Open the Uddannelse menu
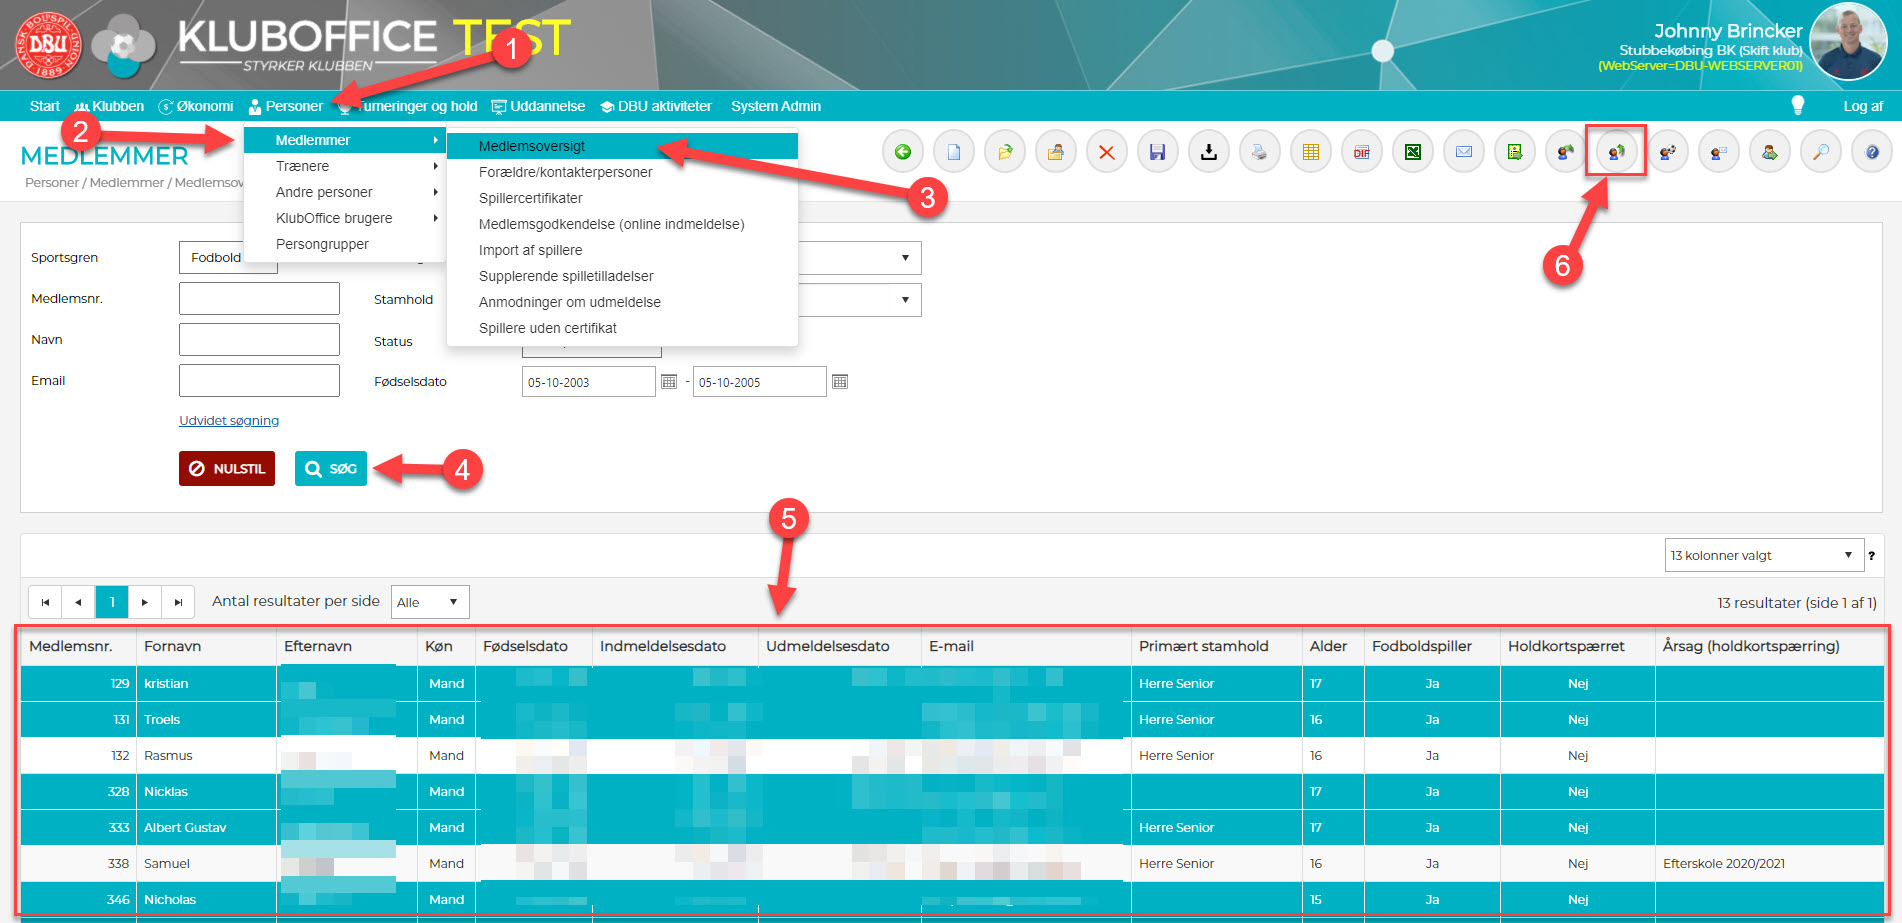Image resolution: width=1902 pixels, height=923 pixels. (538, 106)
